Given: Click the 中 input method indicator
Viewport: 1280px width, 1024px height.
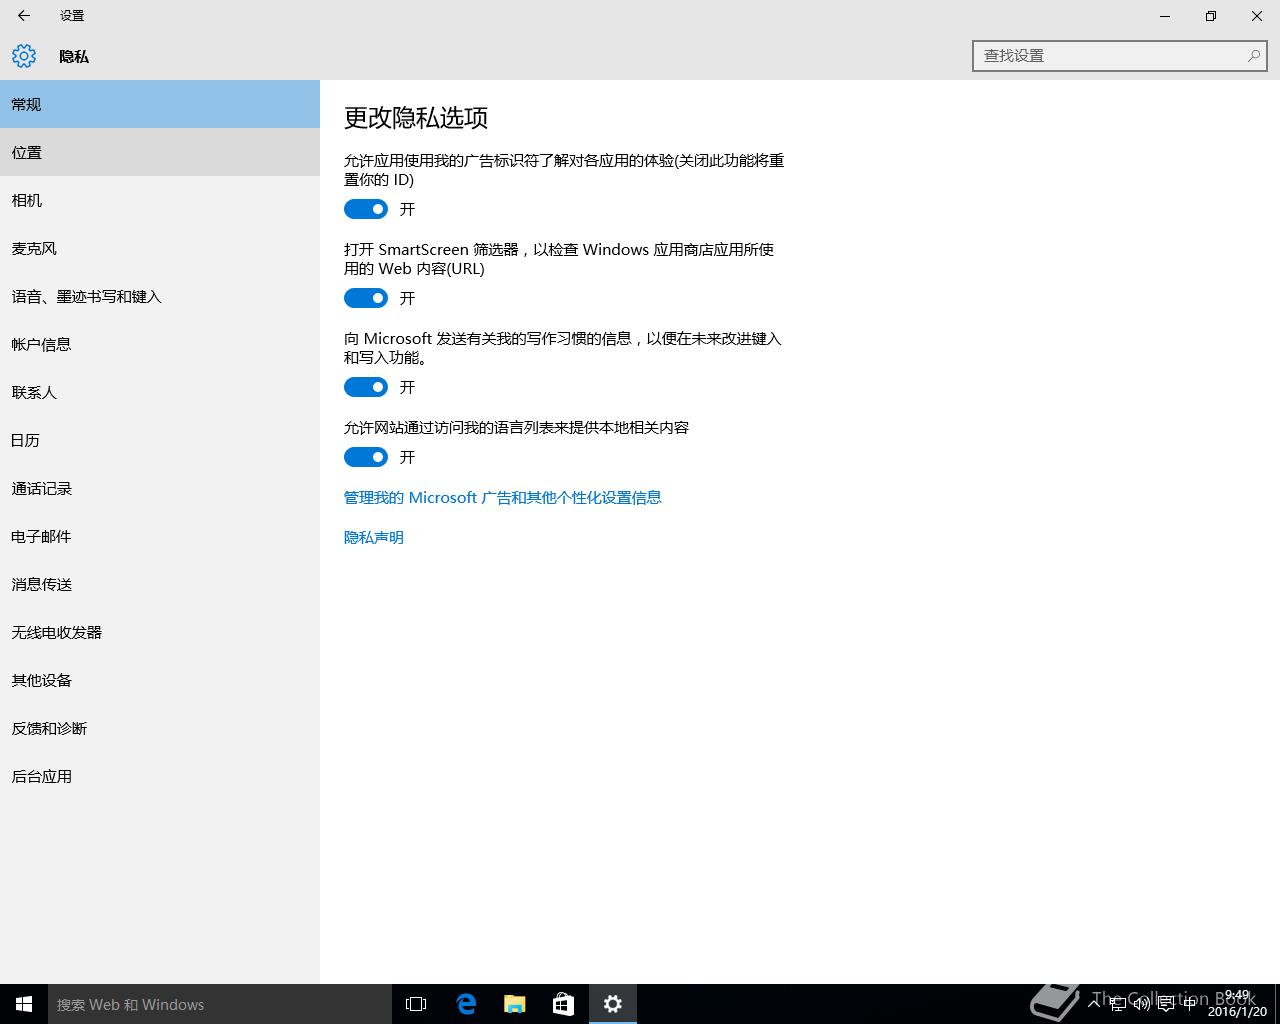Looking at the screenshot, I should [1190, 1004].
